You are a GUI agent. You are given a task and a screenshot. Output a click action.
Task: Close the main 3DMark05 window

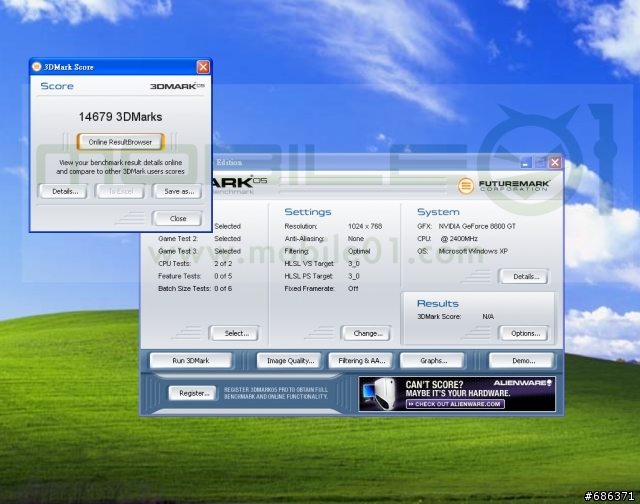point(555,162)
